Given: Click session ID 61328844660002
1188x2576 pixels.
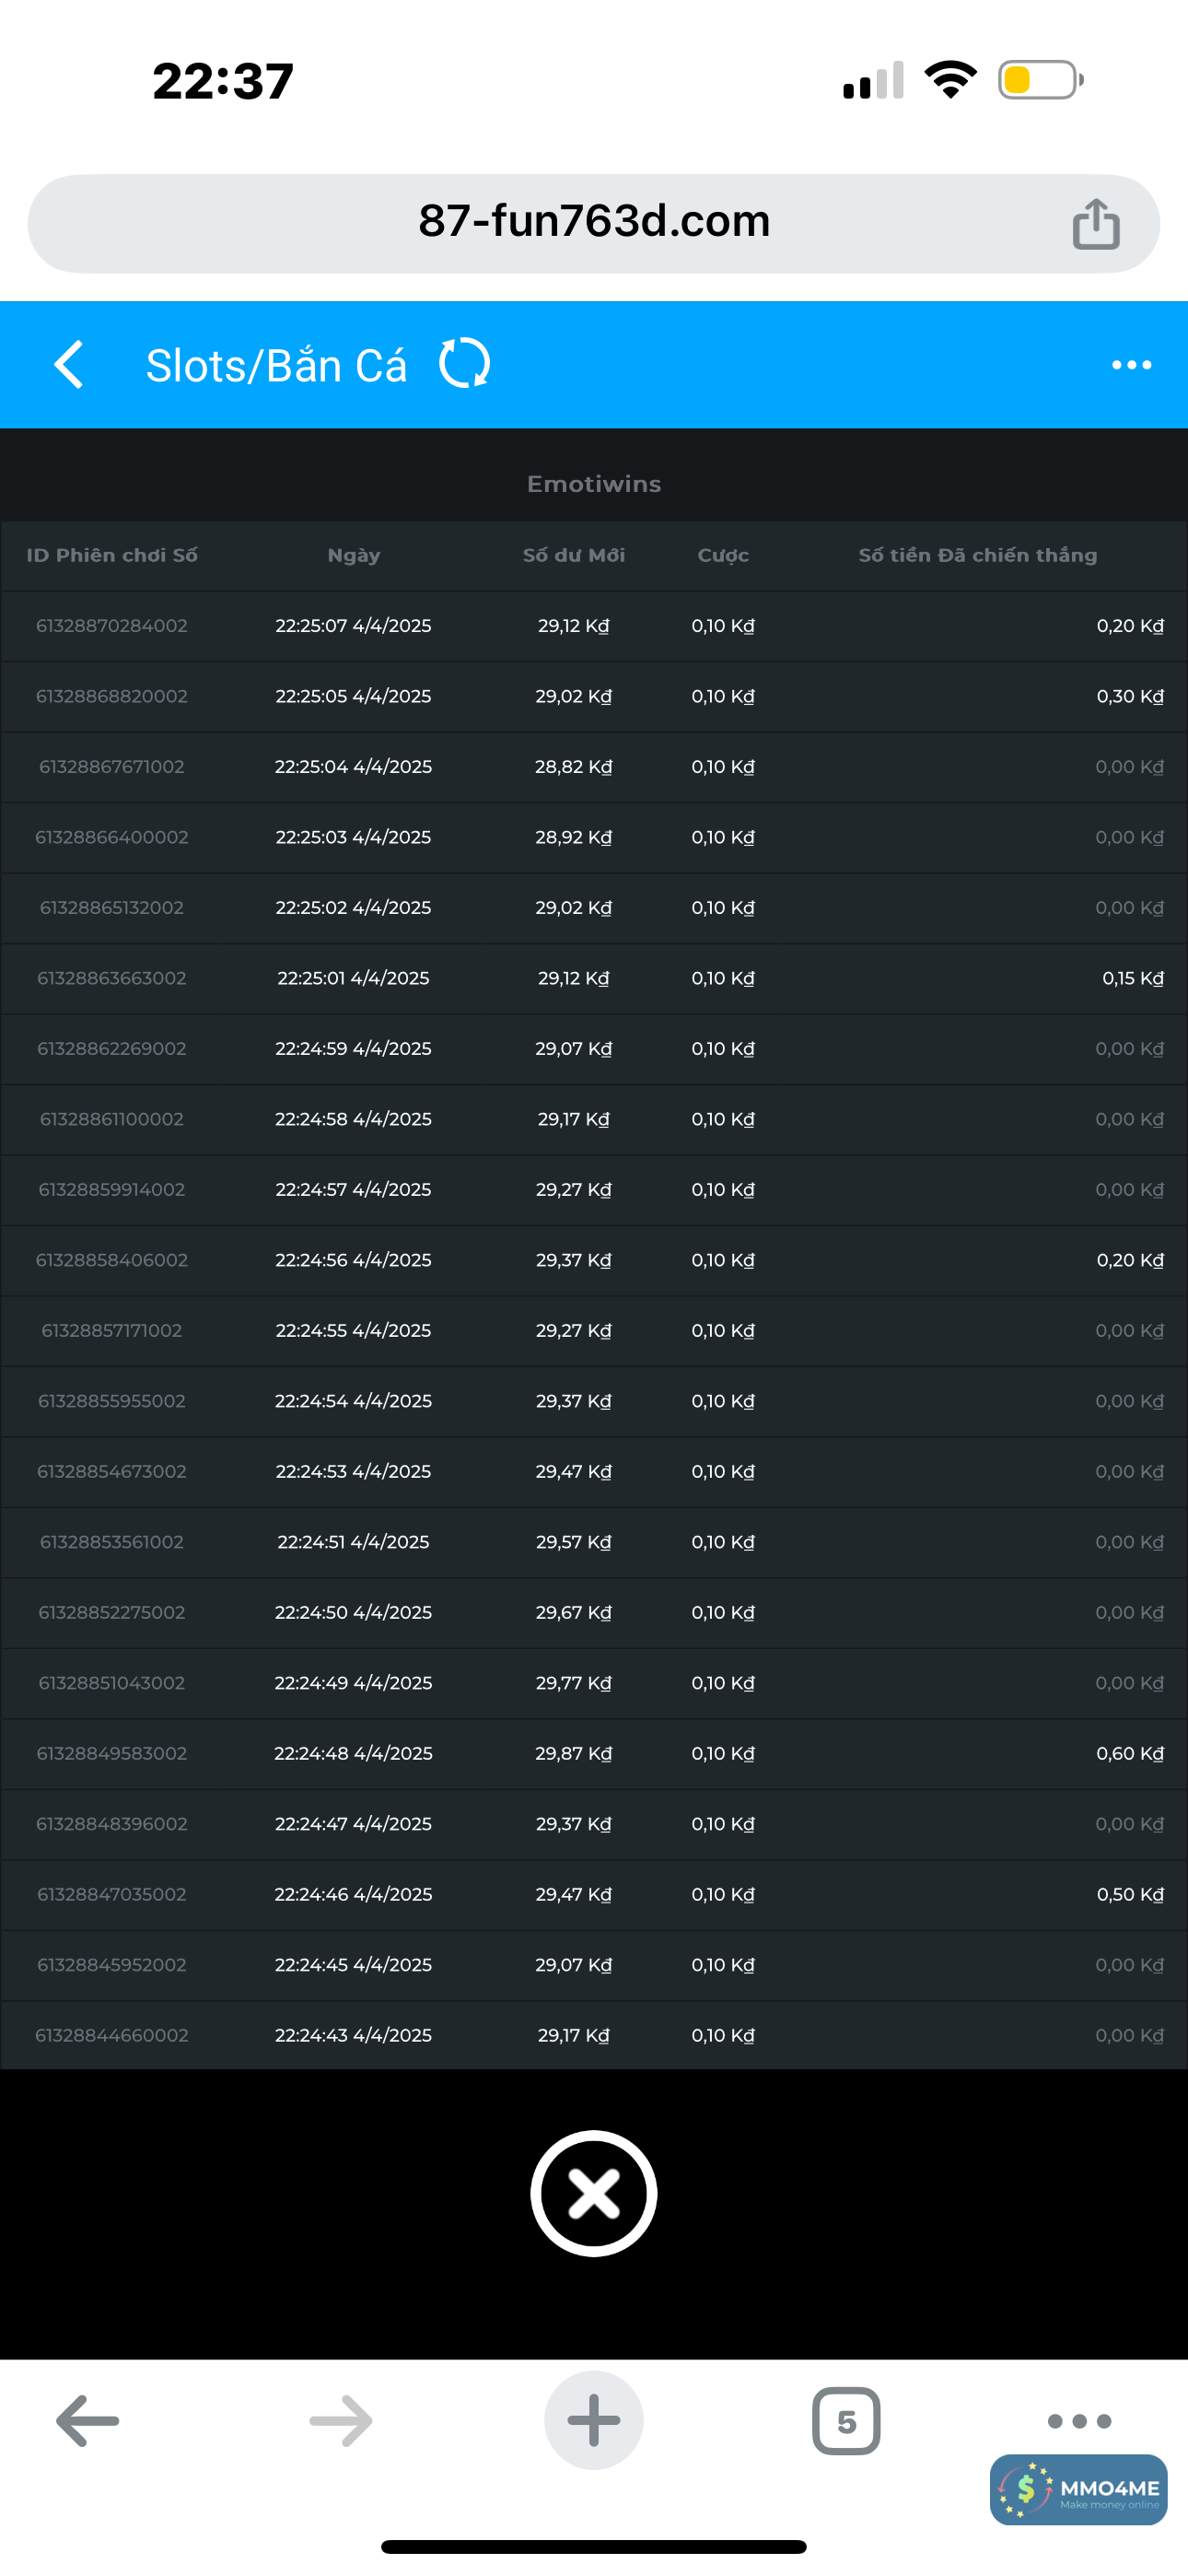Looking at the screenshot, I should pos(112,2036).
